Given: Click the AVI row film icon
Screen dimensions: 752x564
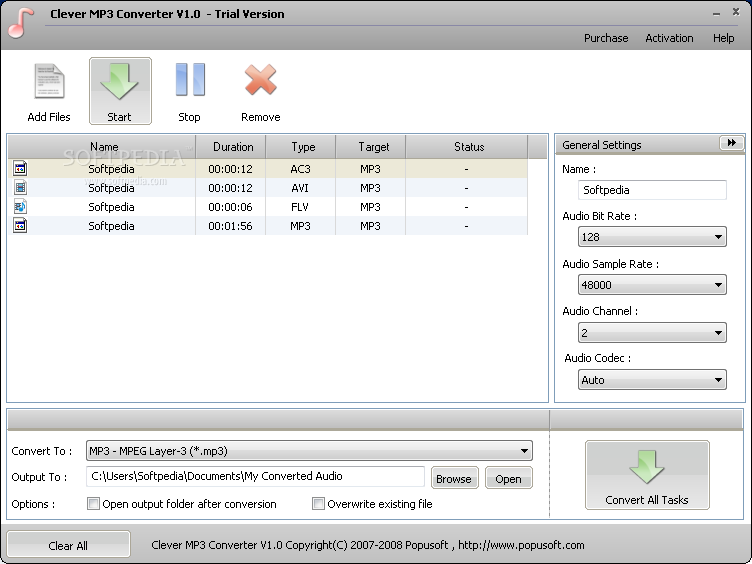Looking at the screenshot, I should coord(20,188).
